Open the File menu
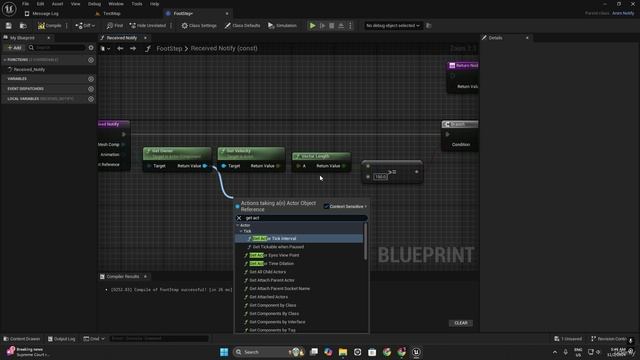Viewport: 640px width, 360px height. click(25, 4)
